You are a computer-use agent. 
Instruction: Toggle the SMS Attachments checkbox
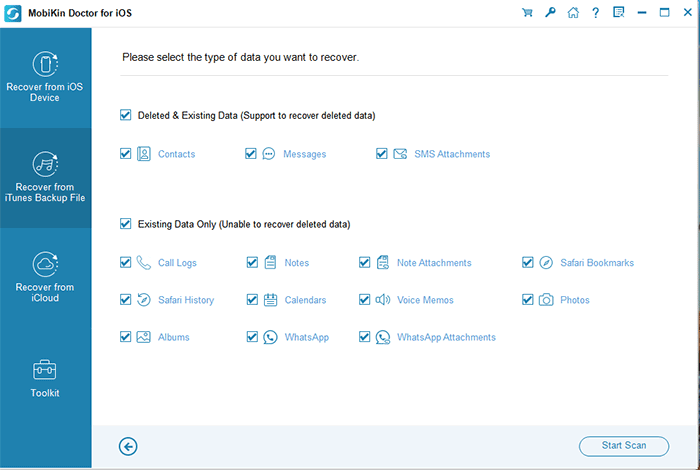[382, 154]
